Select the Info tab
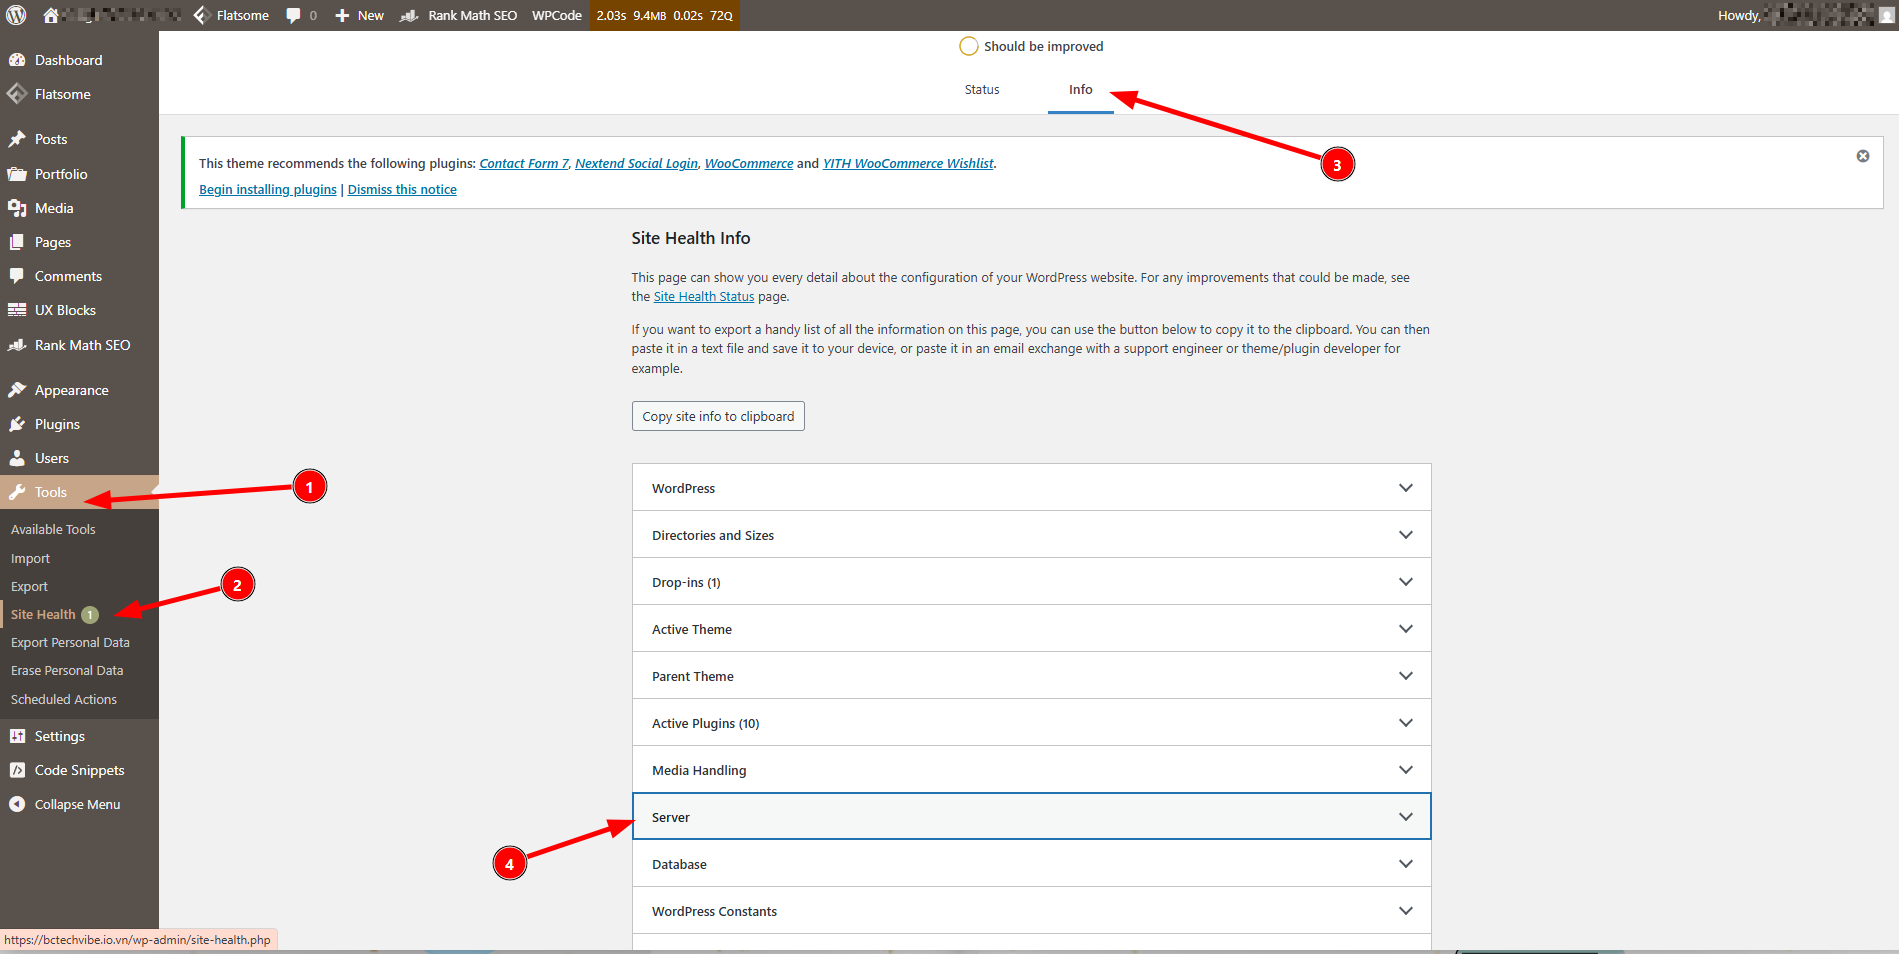The width and height of the screenshot is (1899, 954). [x=1080, y=90]
